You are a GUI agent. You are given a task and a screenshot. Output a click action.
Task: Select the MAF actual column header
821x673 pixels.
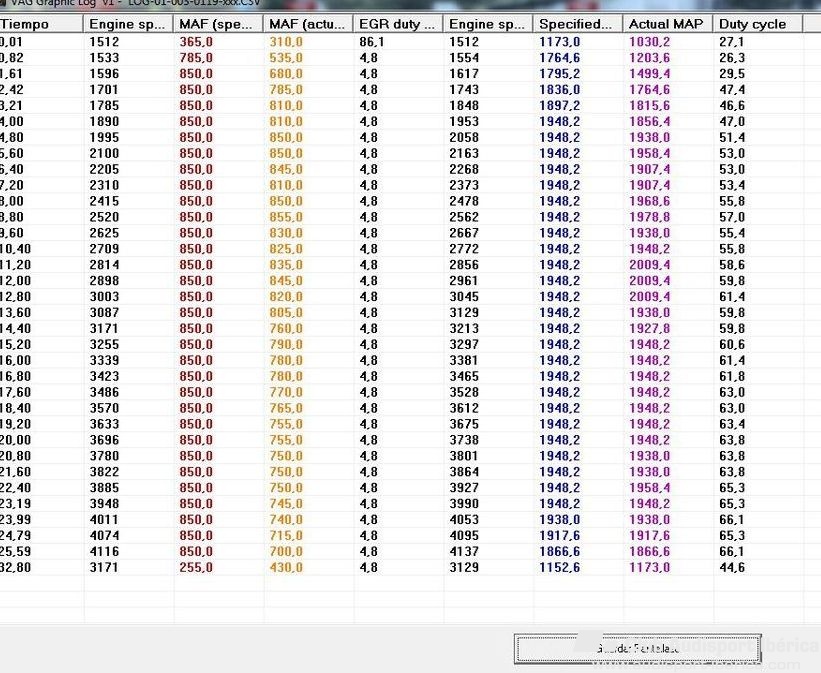(308, 24)
